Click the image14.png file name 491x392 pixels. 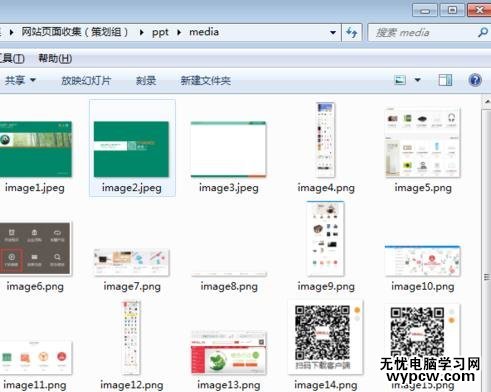click(x=326, y=385)
